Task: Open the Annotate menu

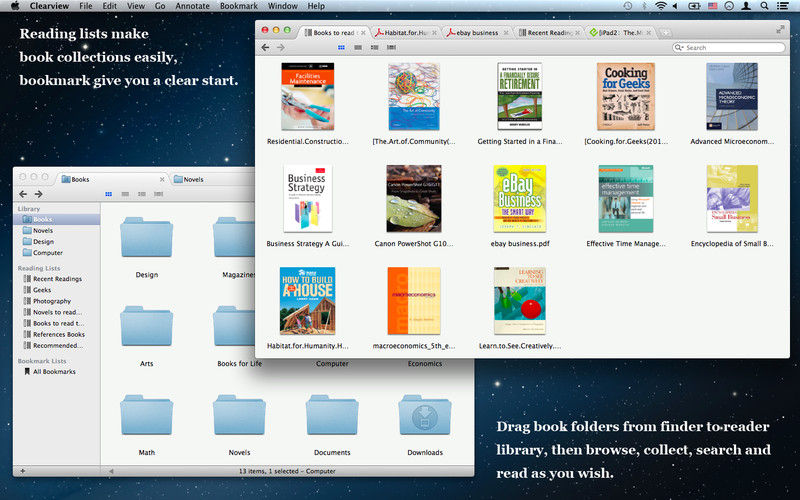Action: pos(192,6)
